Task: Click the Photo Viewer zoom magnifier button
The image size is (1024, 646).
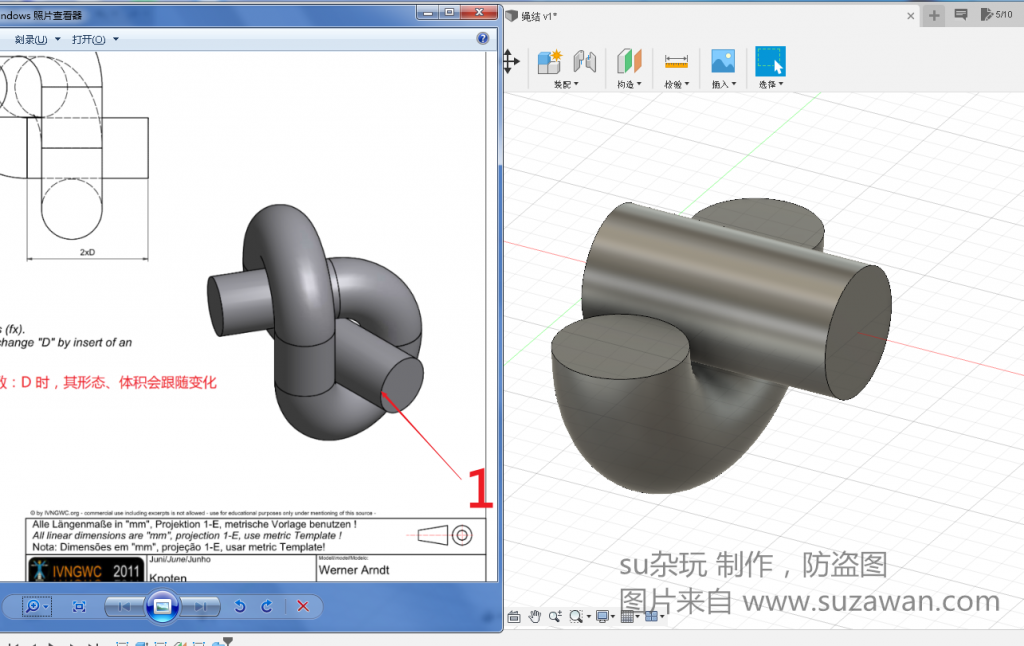Action: pos(37,607)
